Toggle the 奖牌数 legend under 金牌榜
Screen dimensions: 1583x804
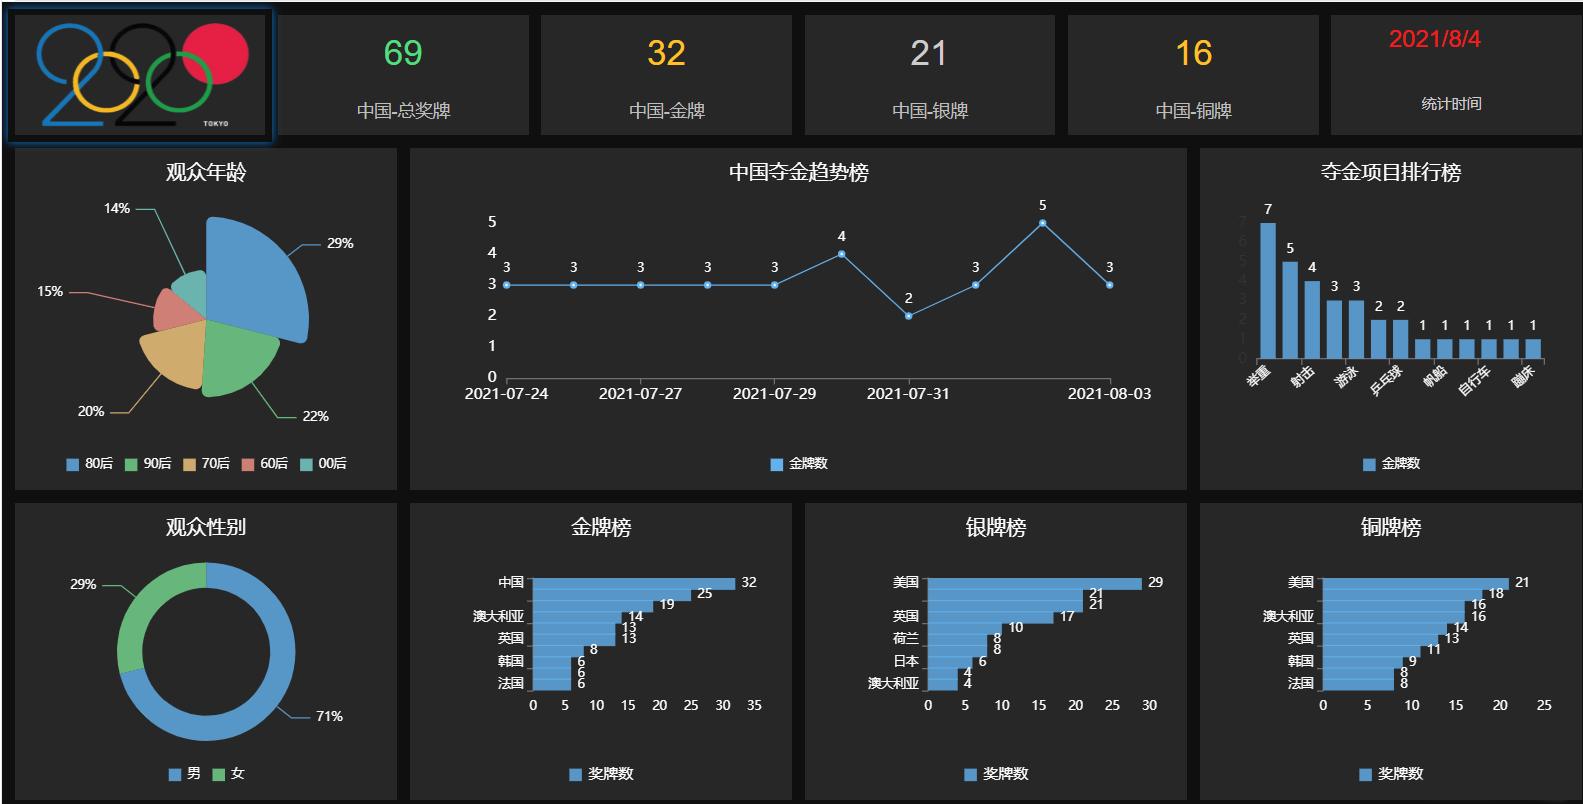(x=601, y=774)
